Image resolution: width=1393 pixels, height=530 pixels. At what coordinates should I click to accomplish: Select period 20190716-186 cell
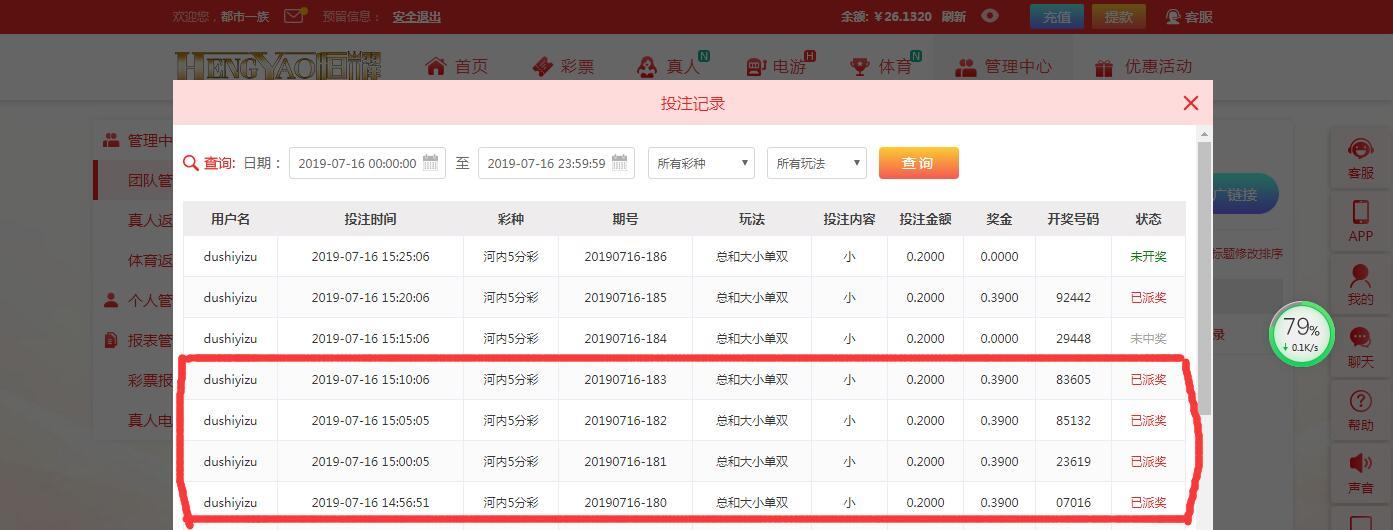click(x=625, y=256)
